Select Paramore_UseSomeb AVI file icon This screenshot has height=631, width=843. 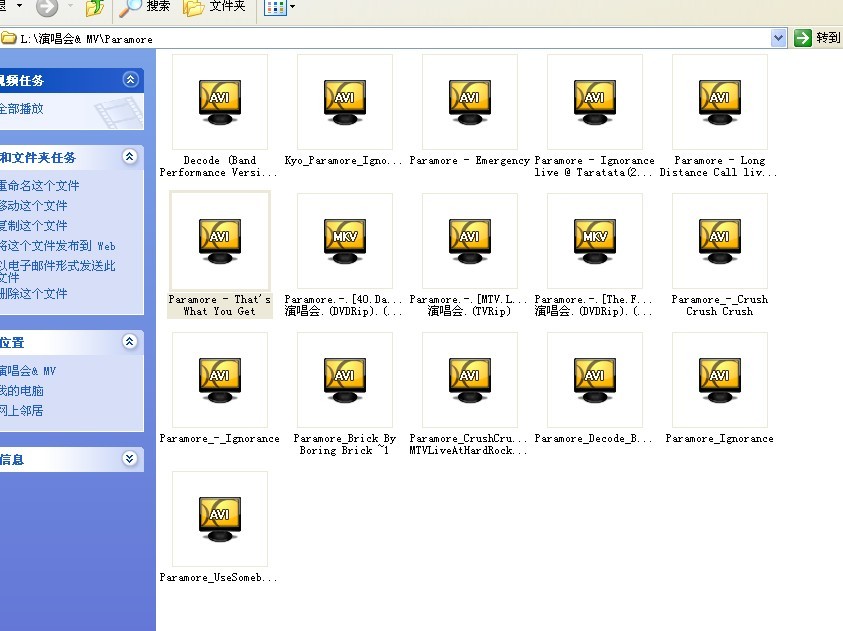point(220,519)
